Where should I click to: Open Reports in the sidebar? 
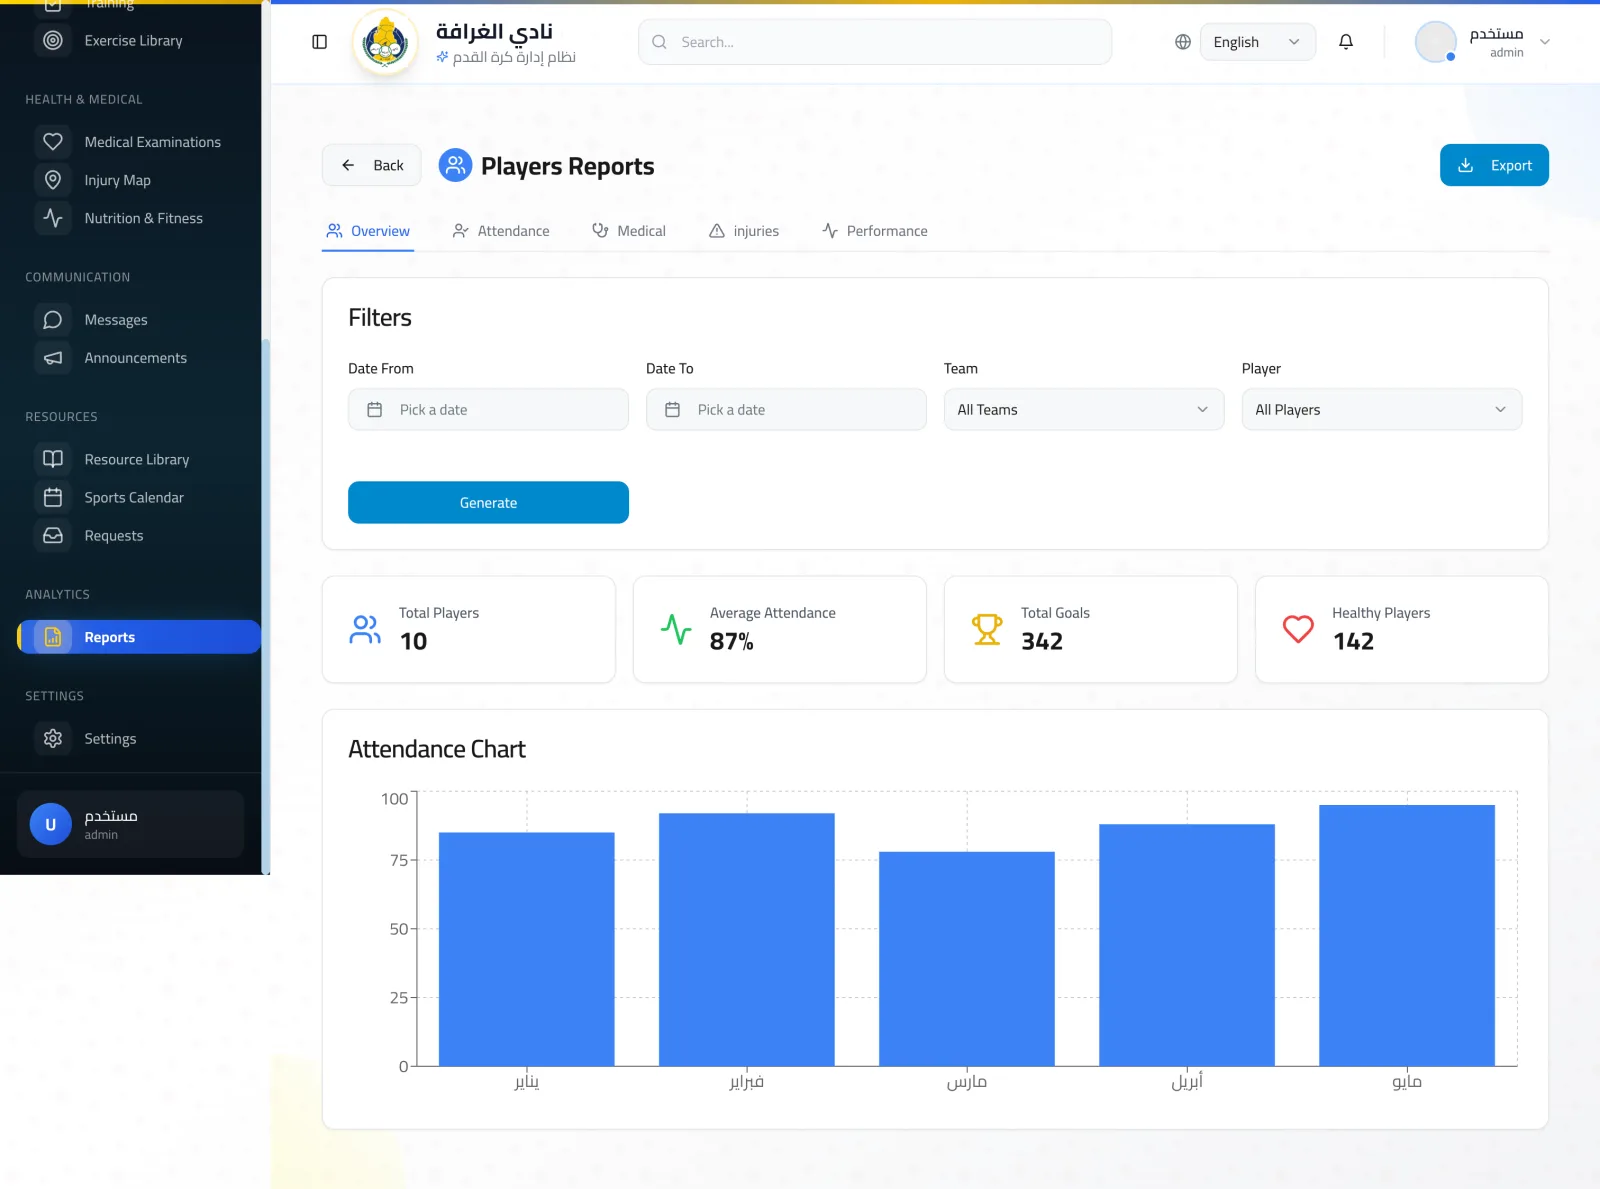click(x=139, y=637)
